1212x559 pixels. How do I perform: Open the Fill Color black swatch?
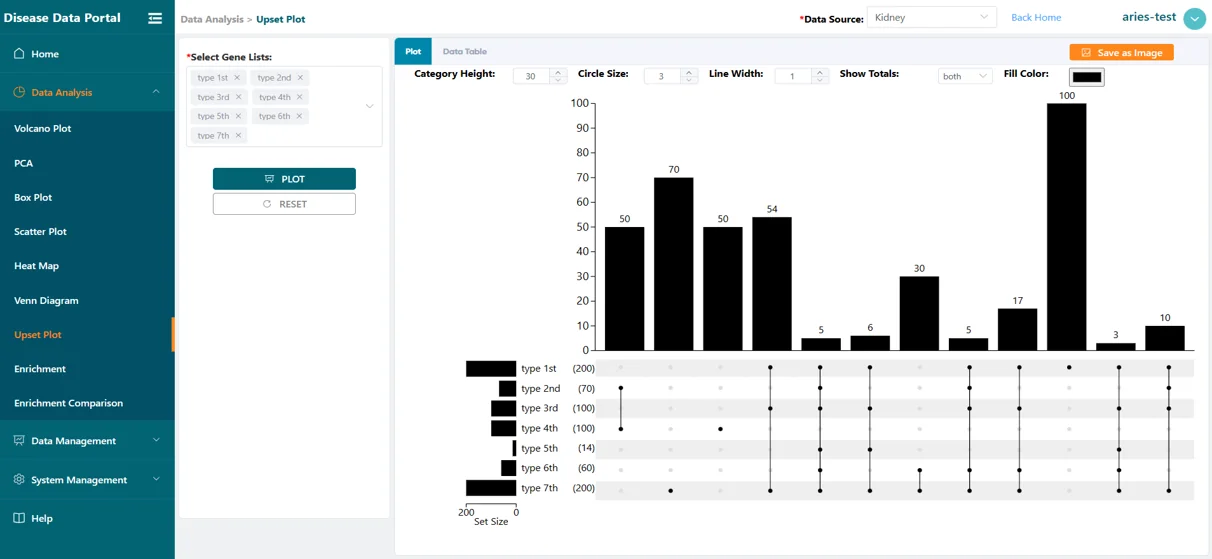click(x=1086, y=77)
